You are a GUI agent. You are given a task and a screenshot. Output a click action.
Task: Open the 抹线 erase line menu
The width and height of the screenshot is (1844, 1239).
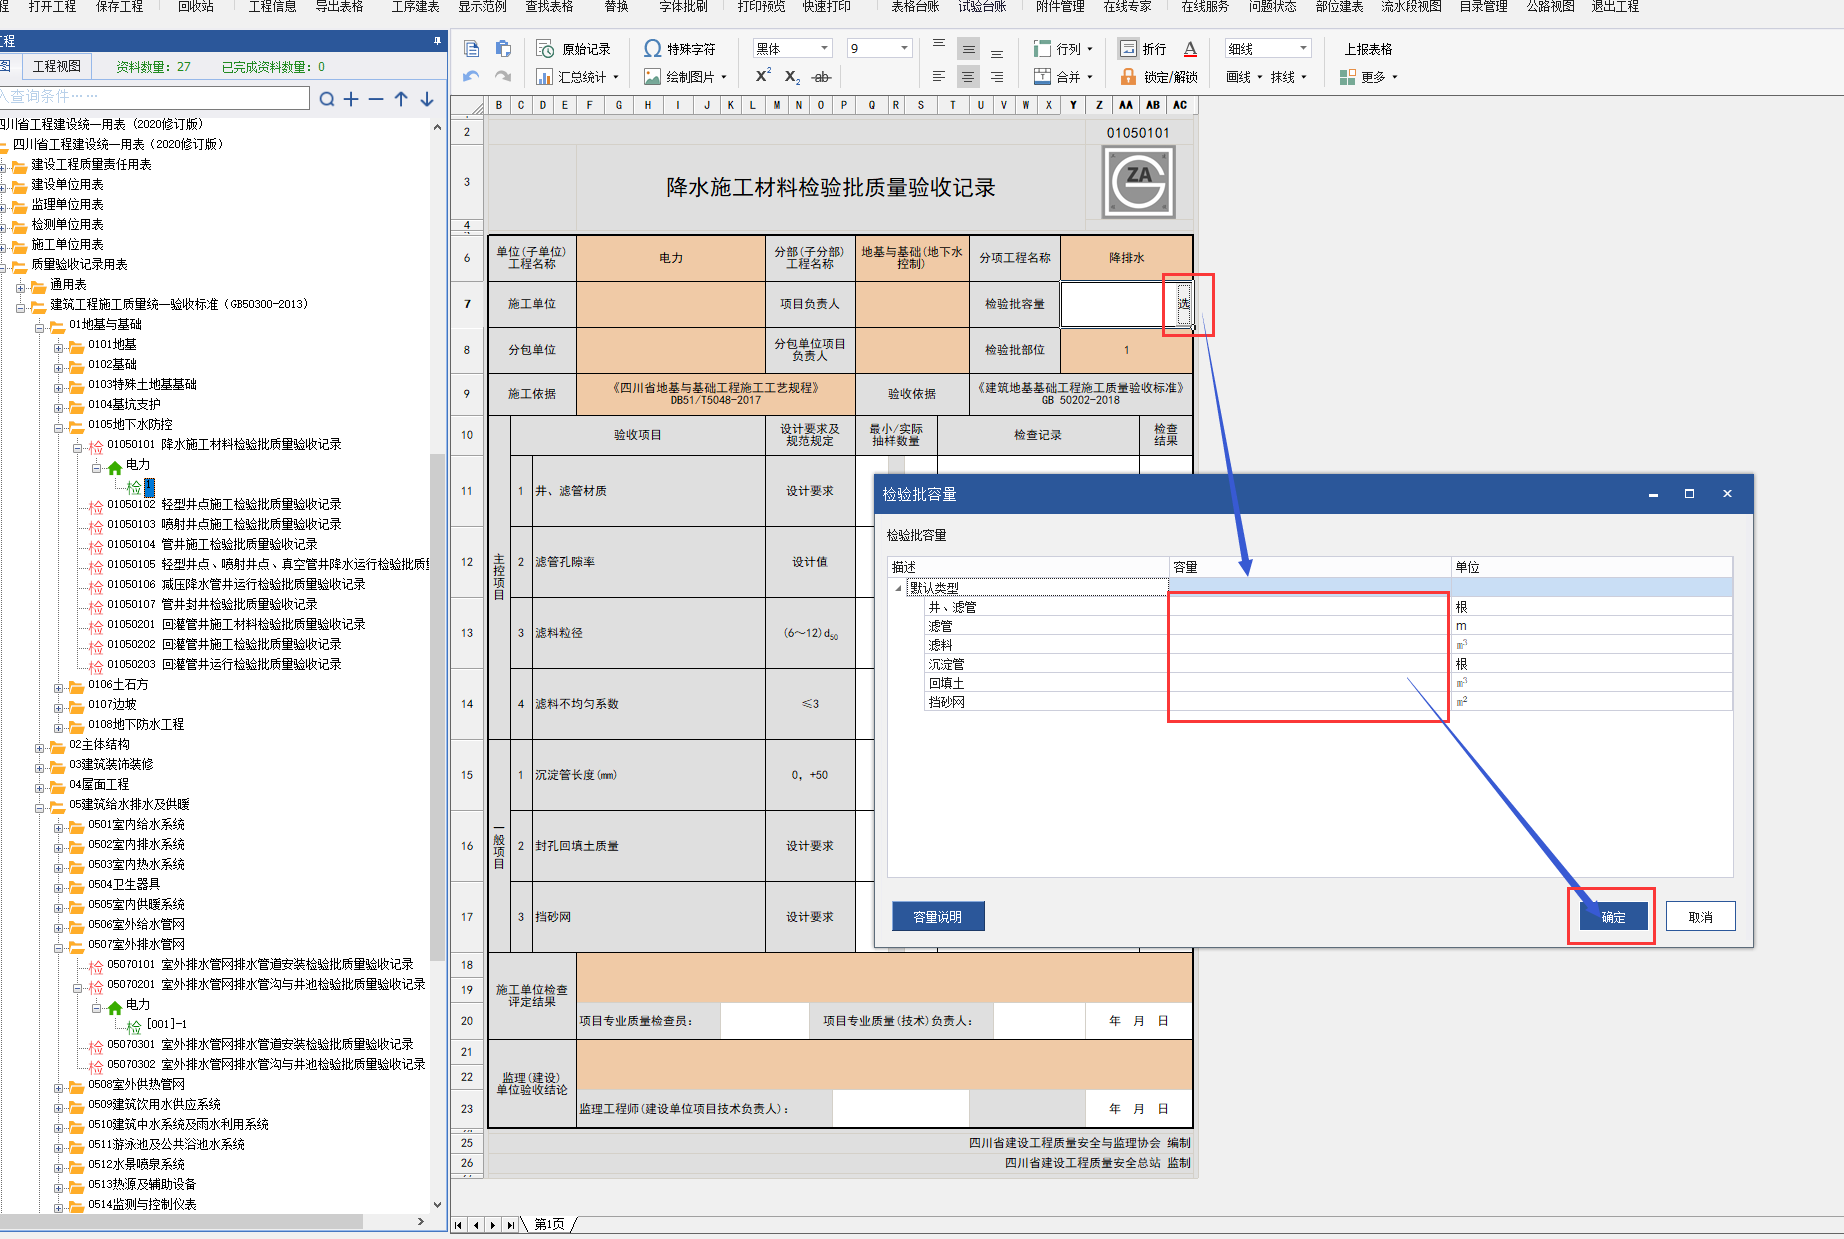click(x=1288, y=77)
